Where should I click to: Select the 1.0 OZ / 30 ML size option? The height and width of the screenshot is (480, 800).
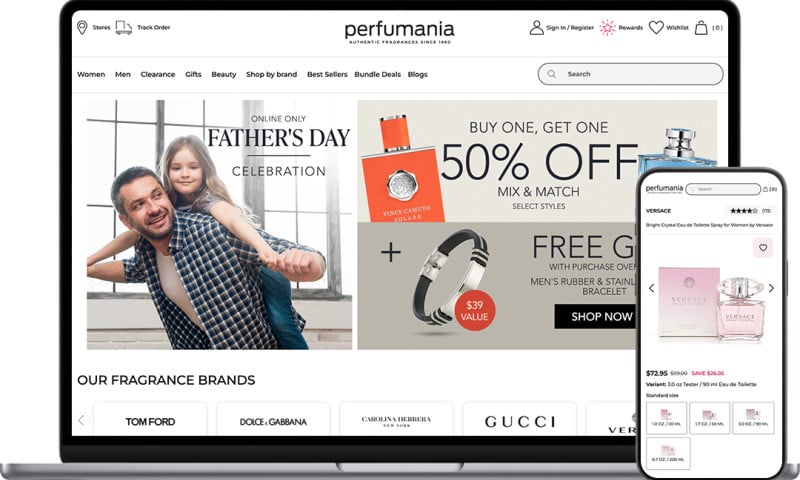pyautogui.click(x=667, y=418)
